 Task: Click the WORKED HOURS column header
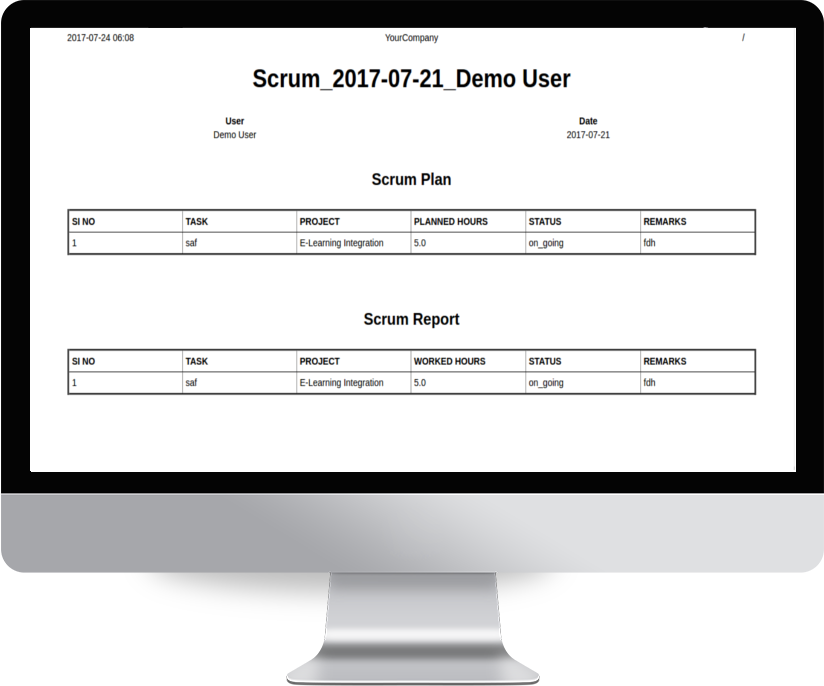coord(449,362)
